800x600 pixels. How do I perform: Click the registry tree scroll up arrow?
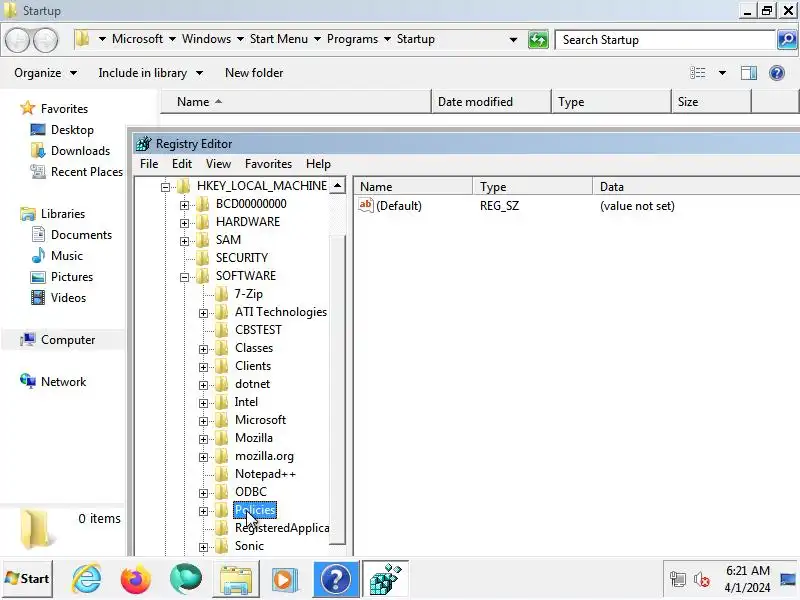pyautogui.click(x=337, y=185)
